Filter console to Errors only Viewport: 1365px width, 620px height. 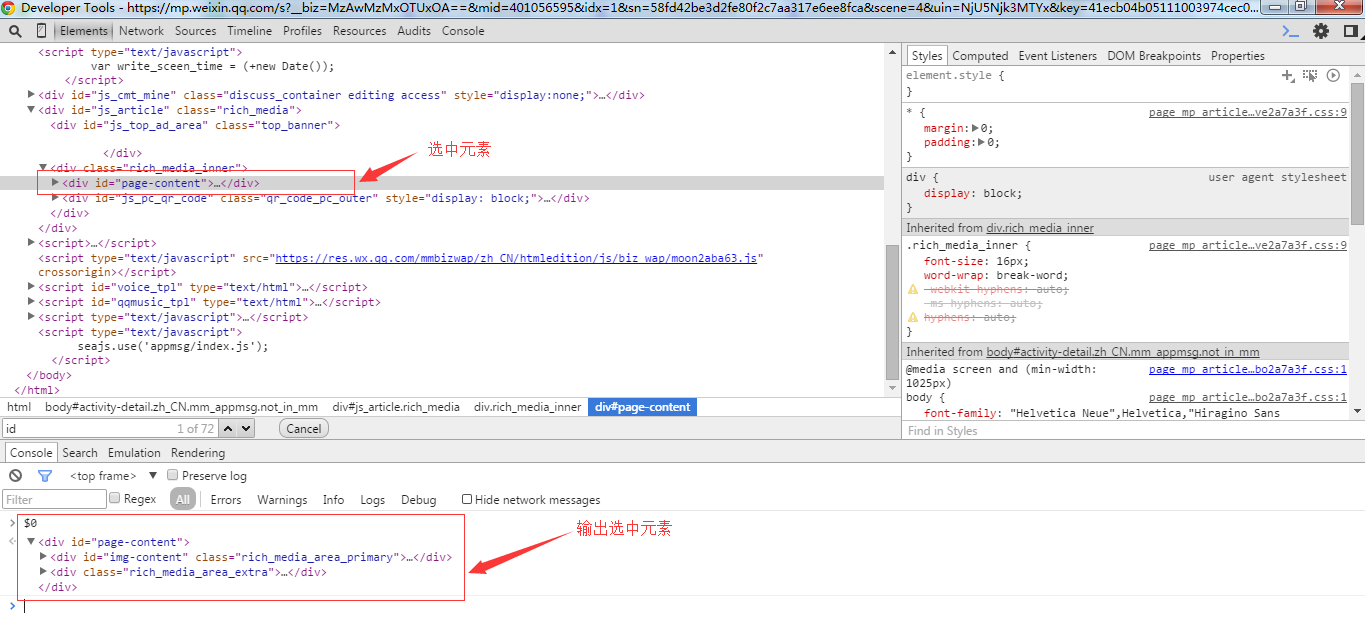[x=226, y=499]
